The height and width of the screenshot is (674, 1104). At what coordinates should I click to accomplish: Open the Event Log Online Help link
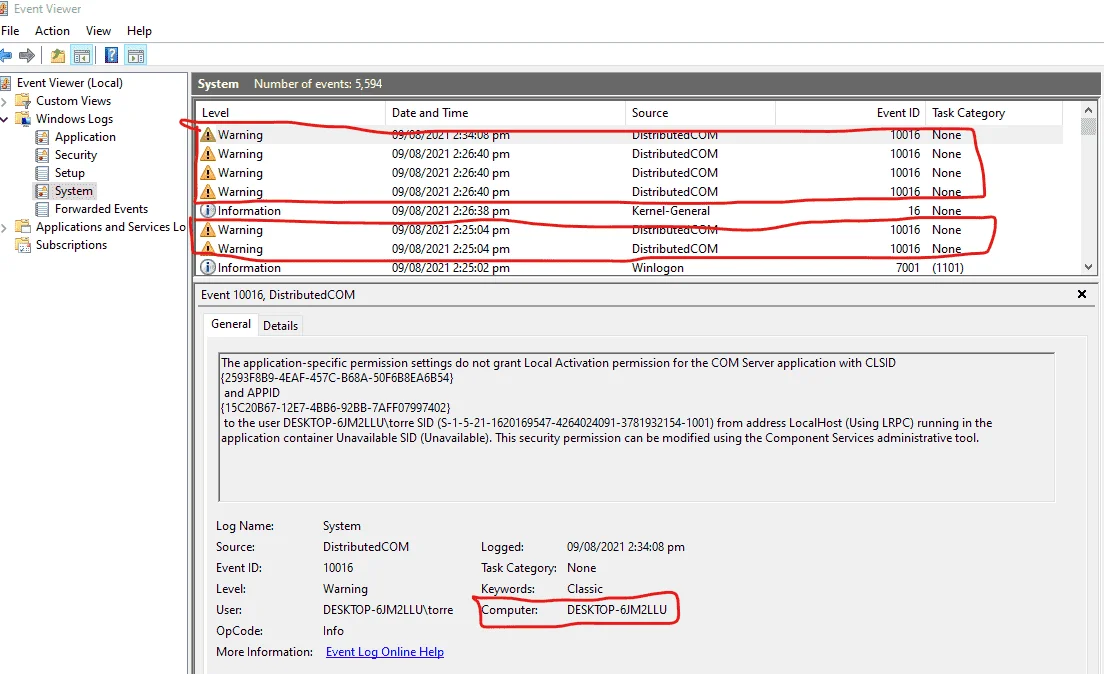384,652
